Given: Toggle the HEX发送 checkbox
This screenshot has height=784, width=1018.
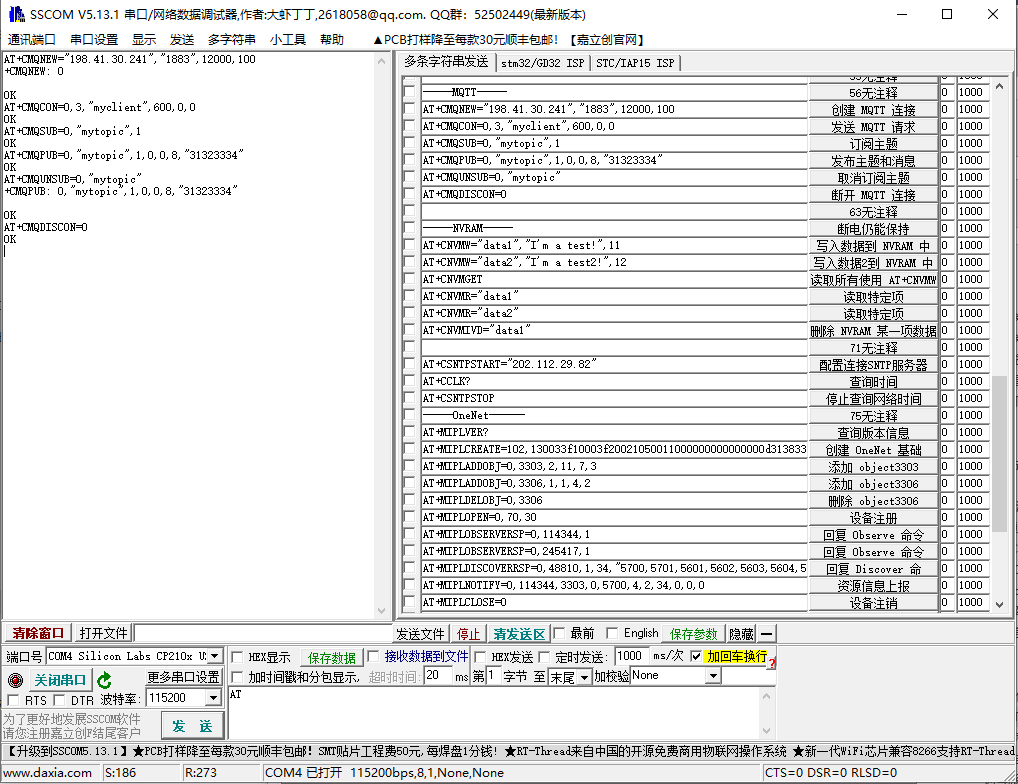Looking at the screenshot, I should point(480,657).
